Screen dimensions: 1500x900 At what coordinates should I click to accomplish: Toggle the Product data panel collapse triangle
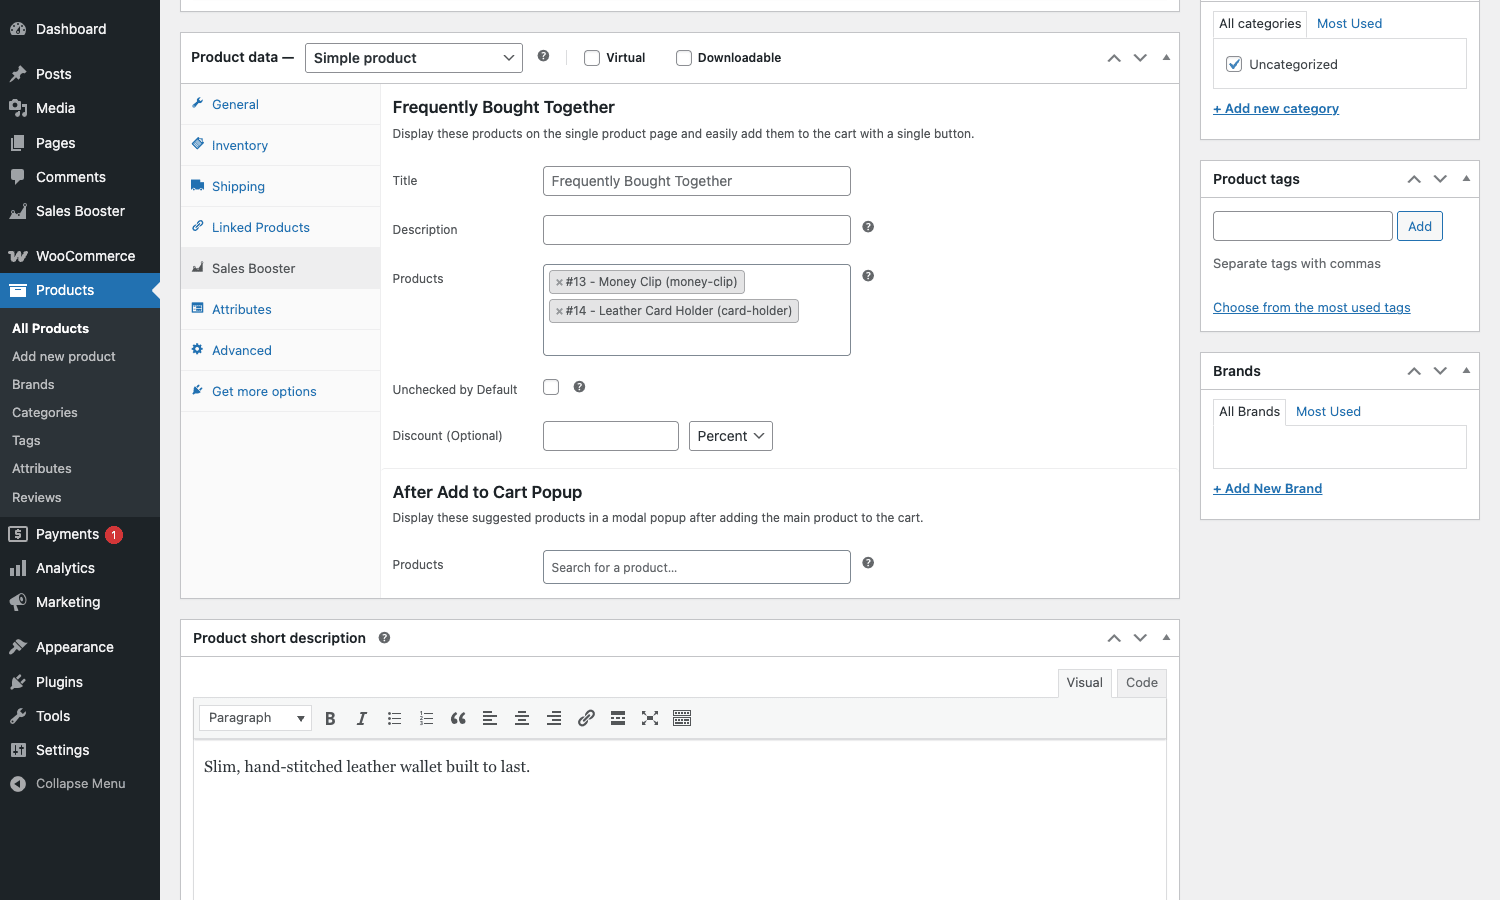click(x=1166, y=58)
